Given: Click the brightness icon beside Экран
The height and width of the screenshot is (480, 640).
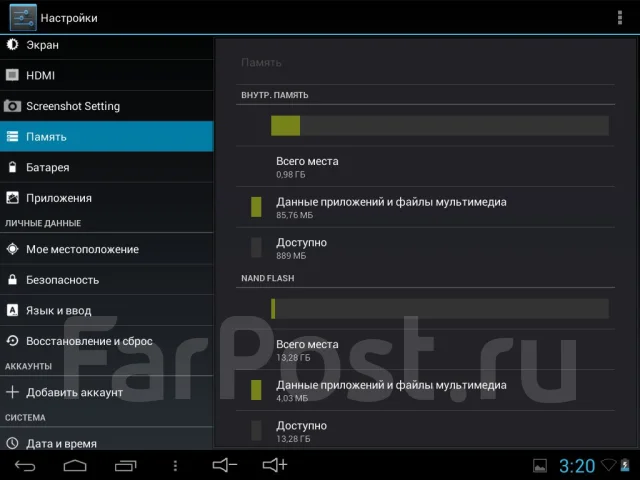Looking at the screenshot, I should tap(13, 44).
